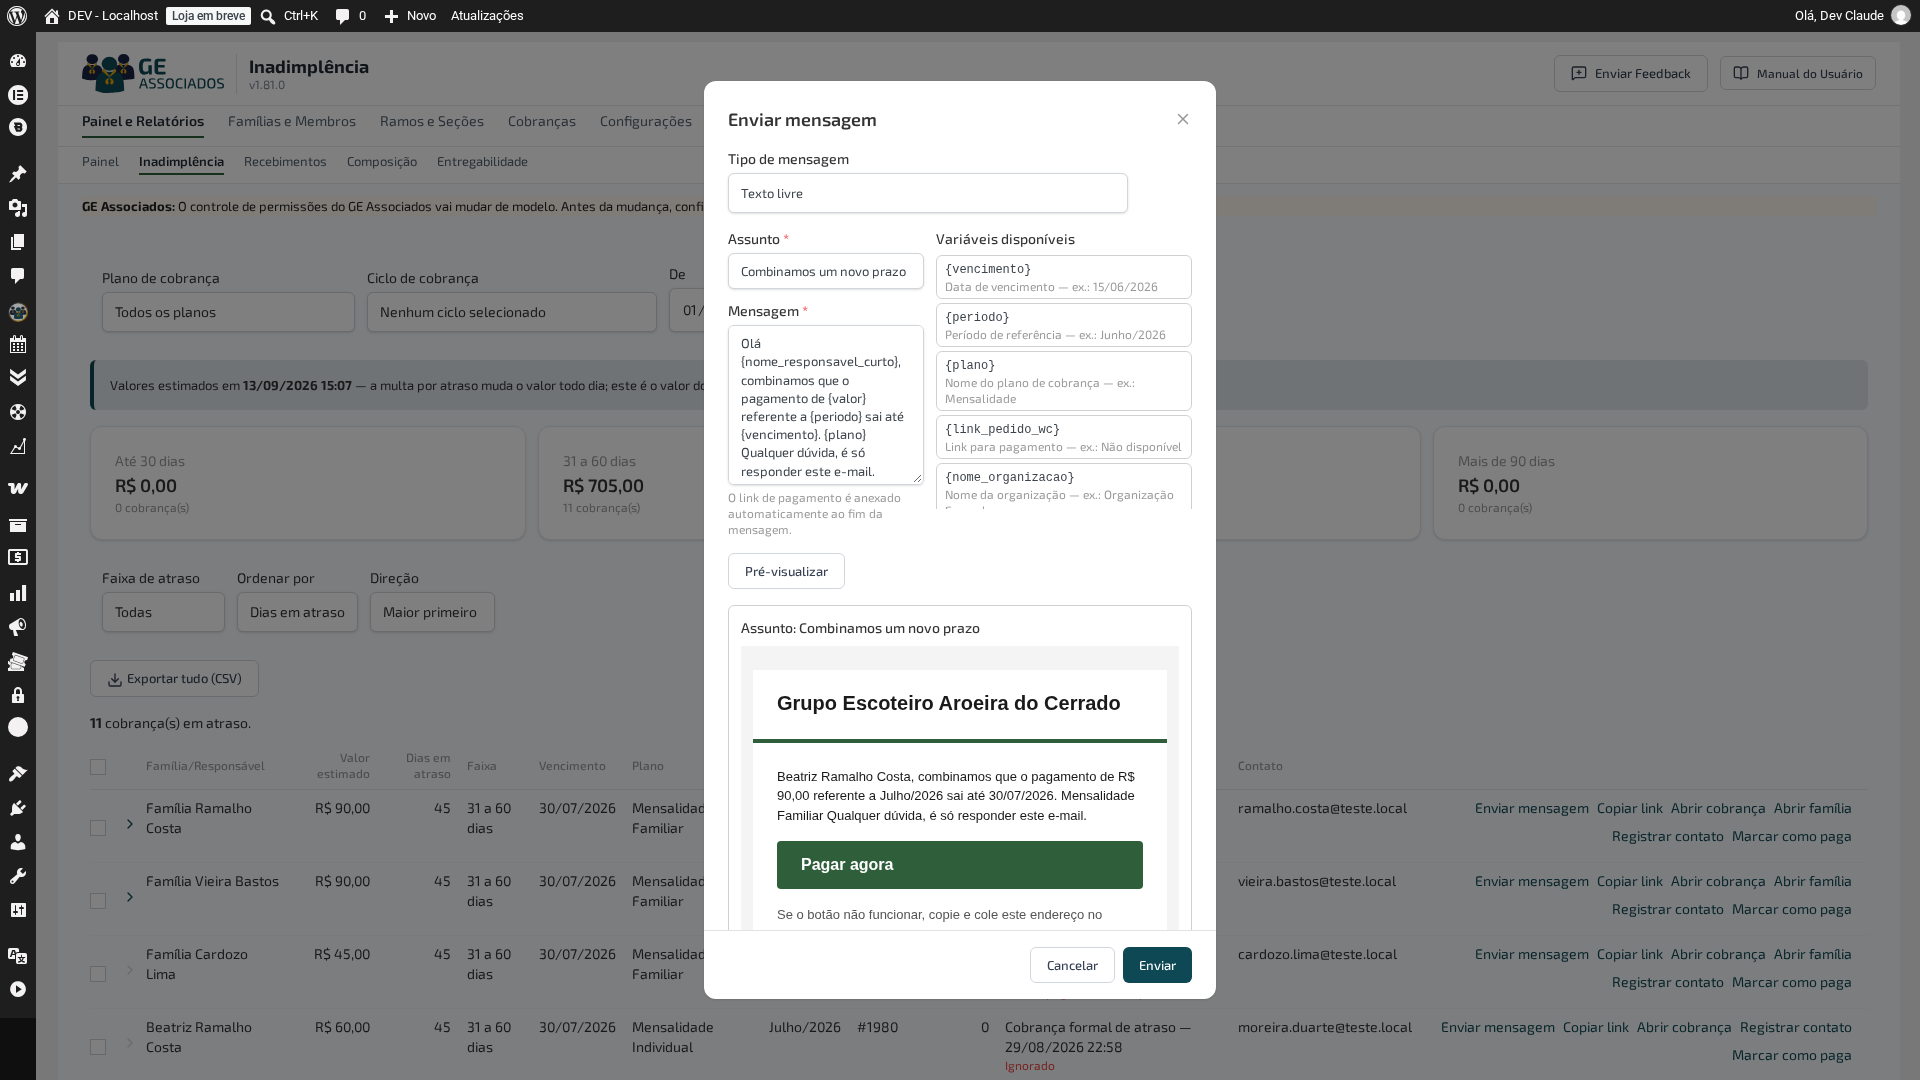Open the Tipo de mensagem dropdown
The width and height of the screenshot is (1920, 1080).
point(928,193)
